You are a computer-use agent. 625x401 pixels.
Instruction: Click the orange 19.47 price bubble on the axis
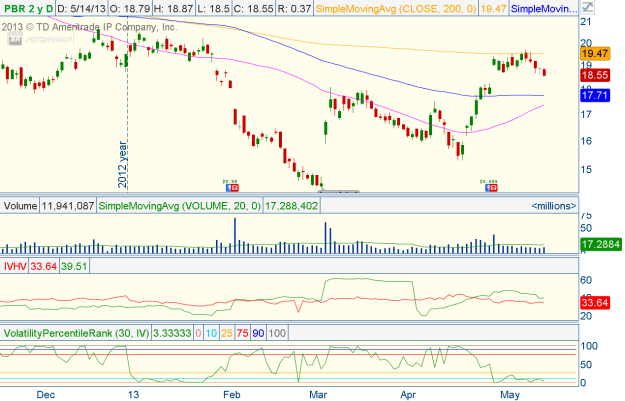click(595, 53)
